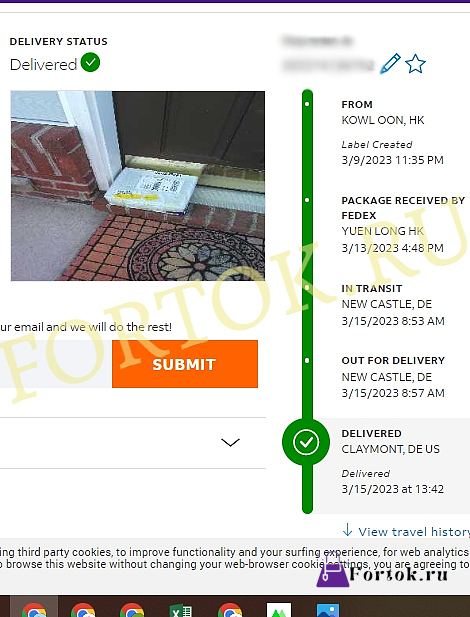Viewport: 470px width, 617px height.
Task: Open the proof-of-delivery doorstep photo
Action: 138,186
